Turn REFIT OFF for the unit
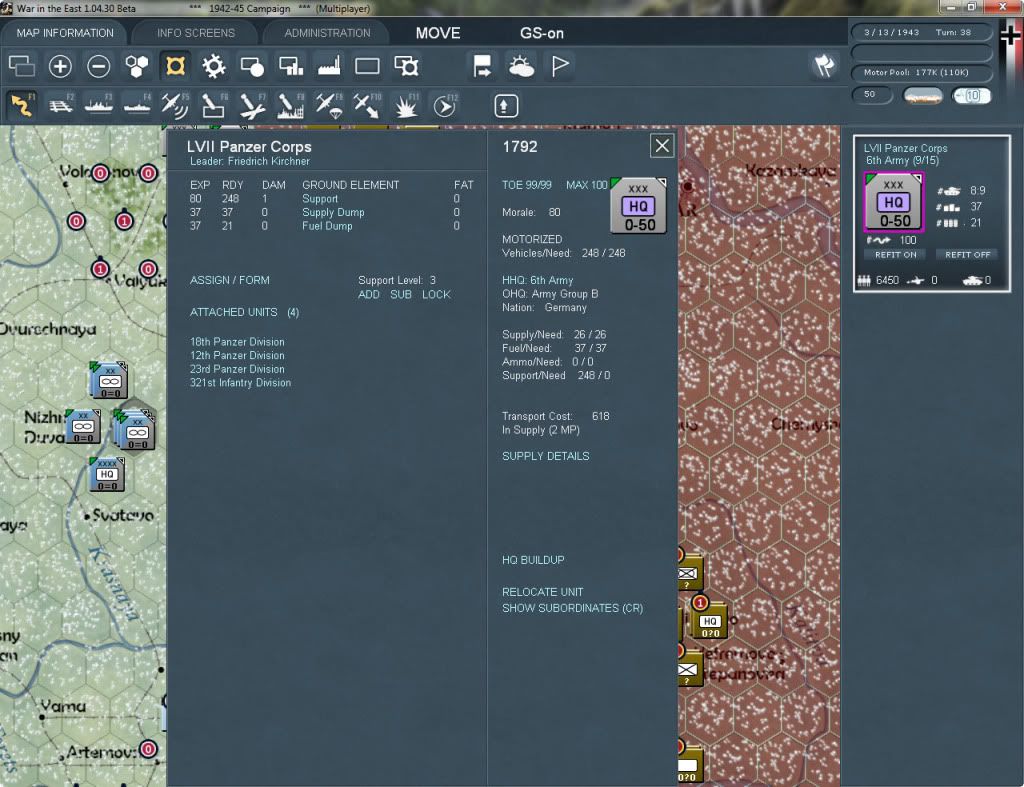The height and width of the screenshot is (787, 1024). click(968, 255)
